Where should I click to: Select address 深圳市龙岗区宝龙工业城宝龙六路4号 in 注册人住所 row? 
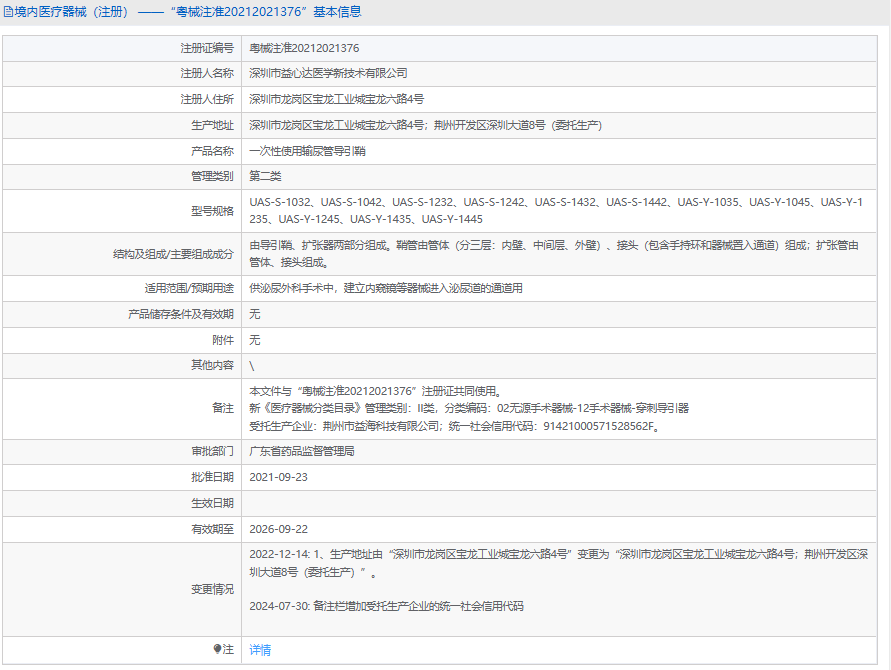click(x=336, y=99)
